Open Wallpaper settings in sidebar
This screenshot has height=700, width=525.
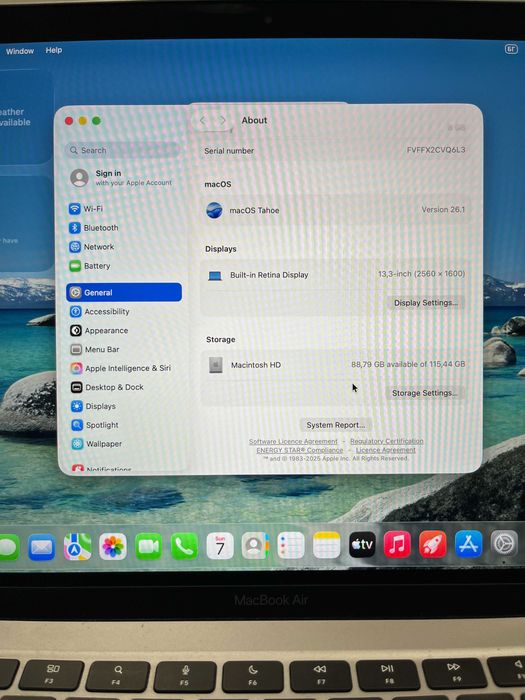97,444
